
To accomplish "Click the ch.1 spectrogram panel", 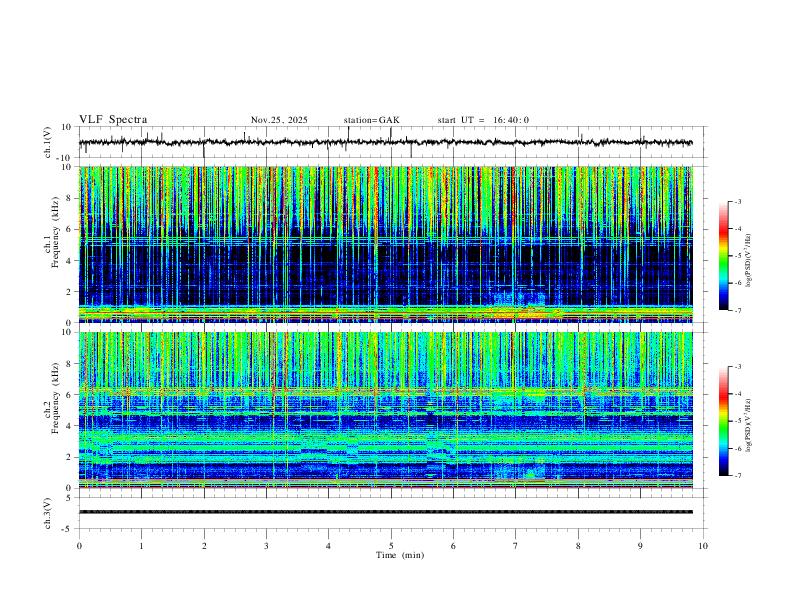I will (x=386, y=244).
